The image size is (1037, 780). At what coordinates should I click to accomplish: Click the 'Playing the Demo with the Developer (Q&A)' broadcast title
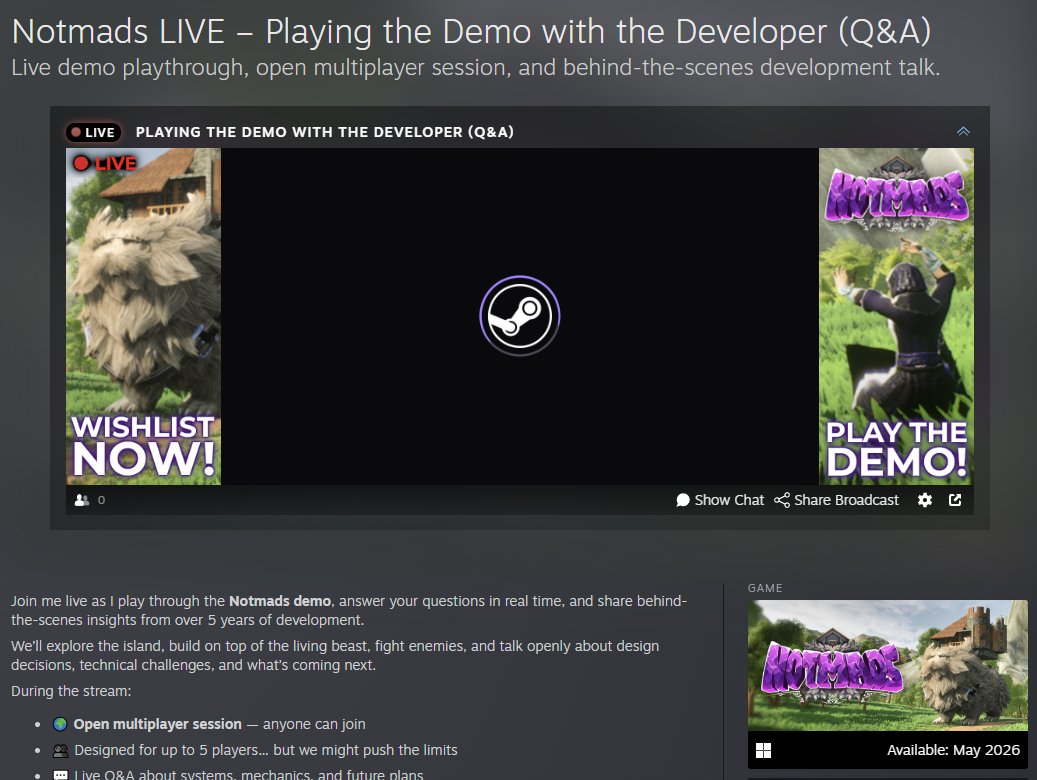click(325, 132)
